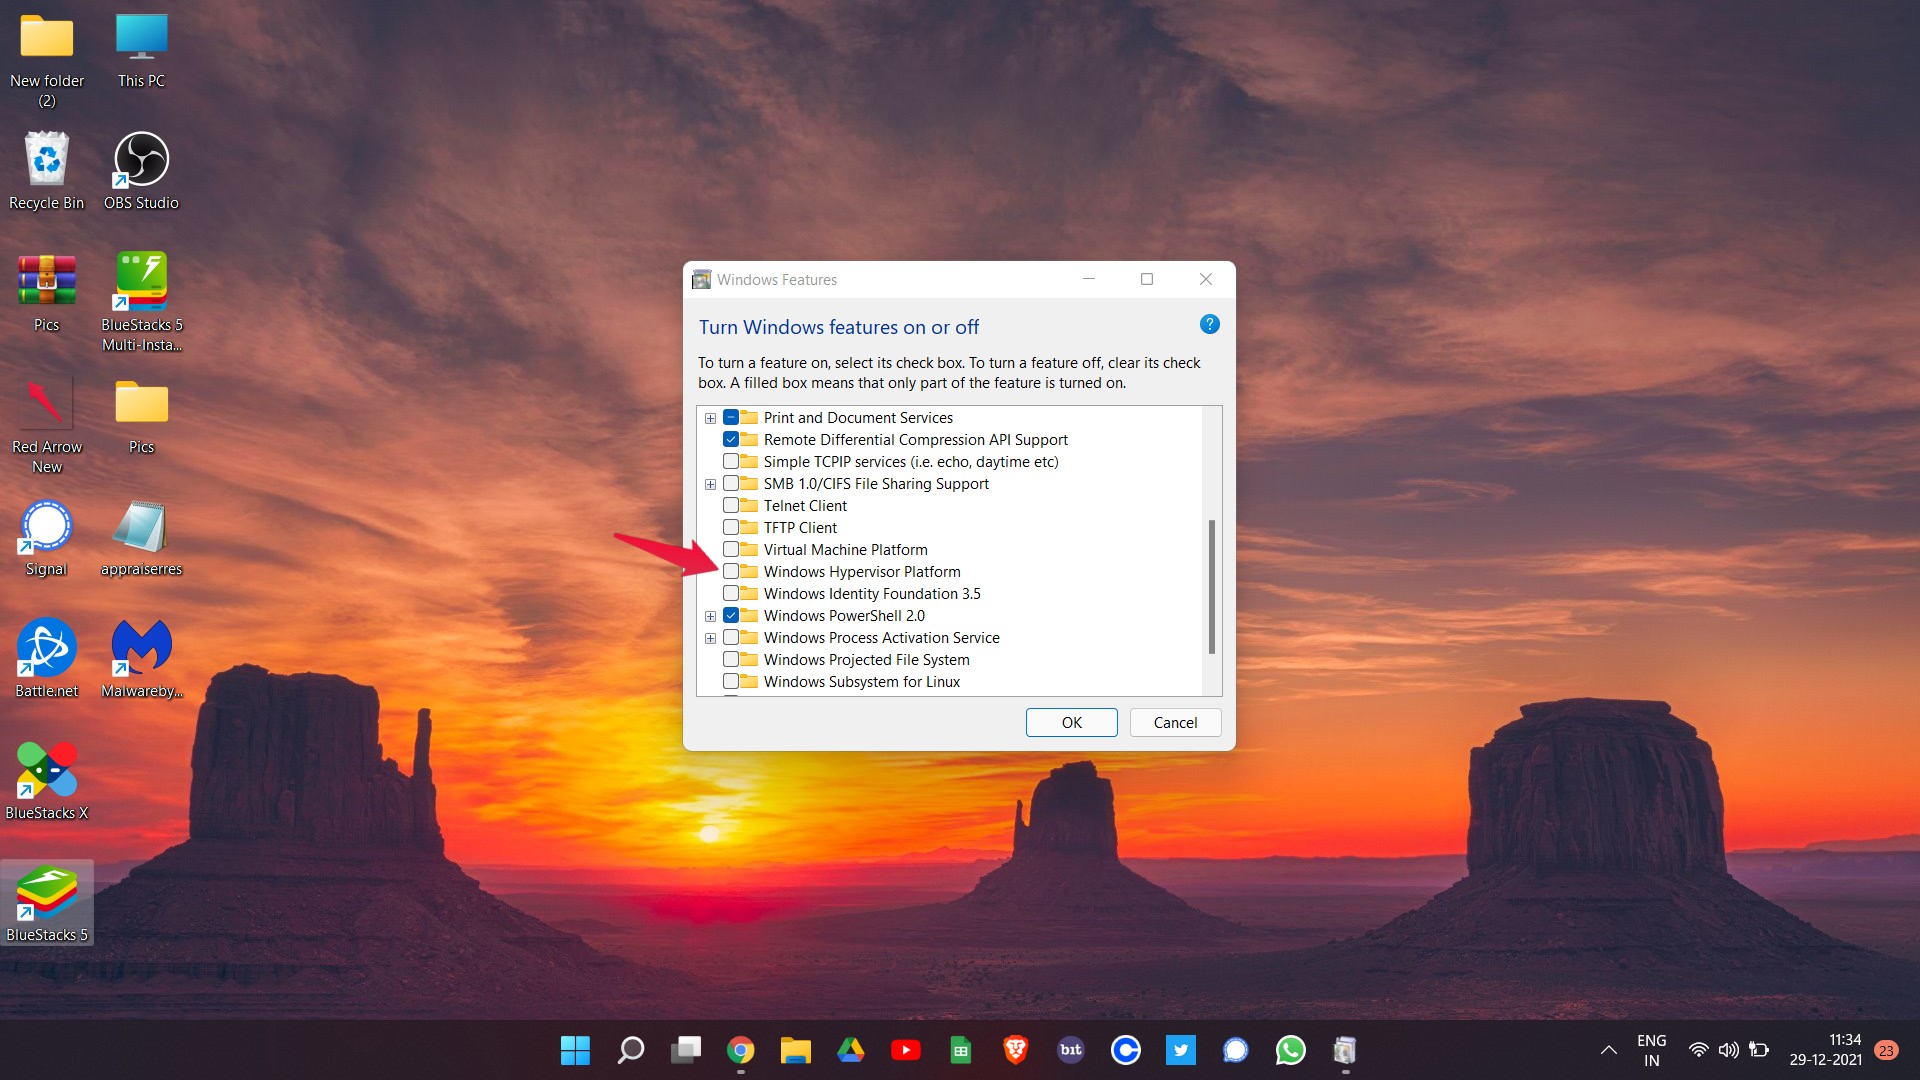Open Windows Search from taskbar
This screenshot has height=1080, width=1920.
[x=630, y=1050]
